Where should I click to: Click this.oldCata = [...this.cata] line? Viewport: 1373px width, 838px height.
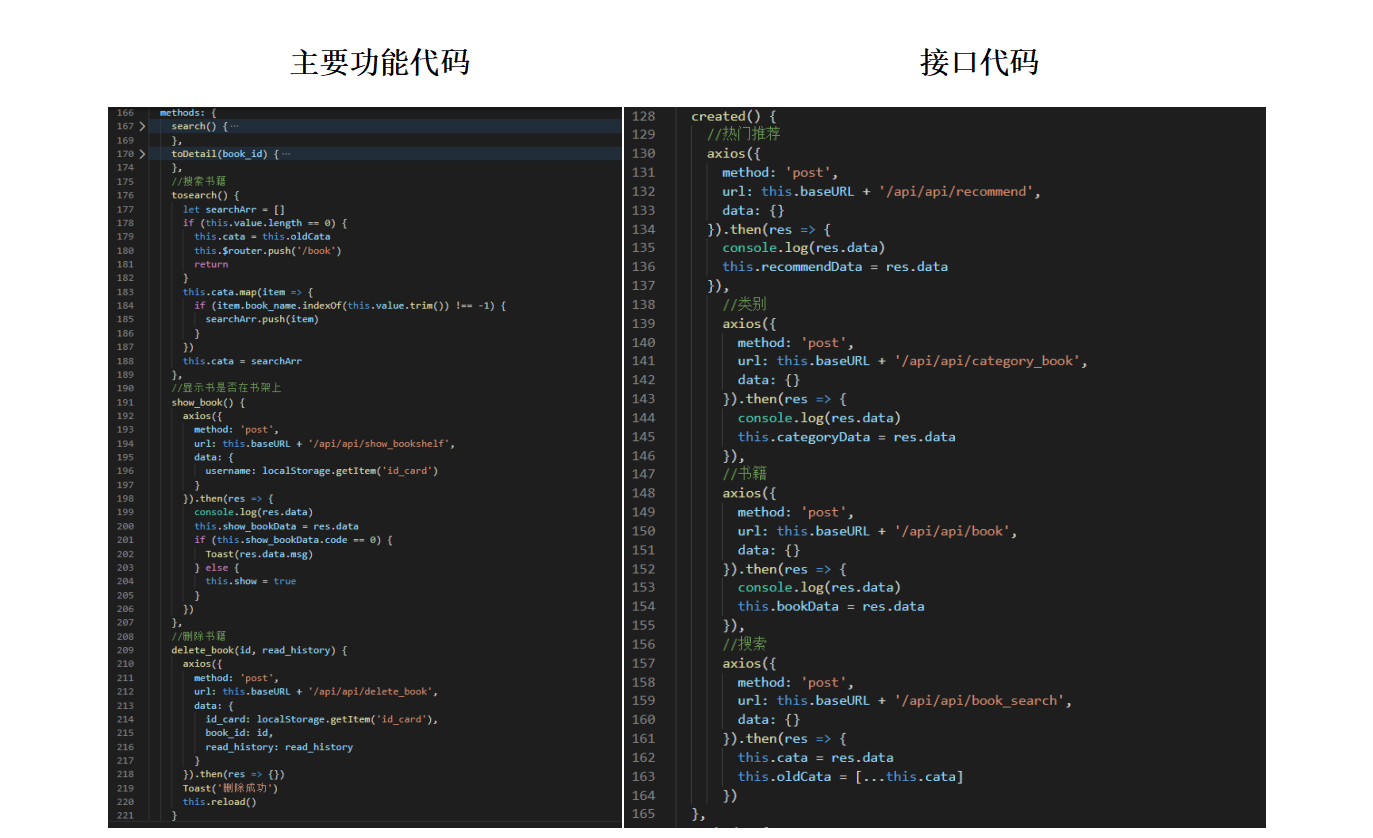click(x=850, y=776)
